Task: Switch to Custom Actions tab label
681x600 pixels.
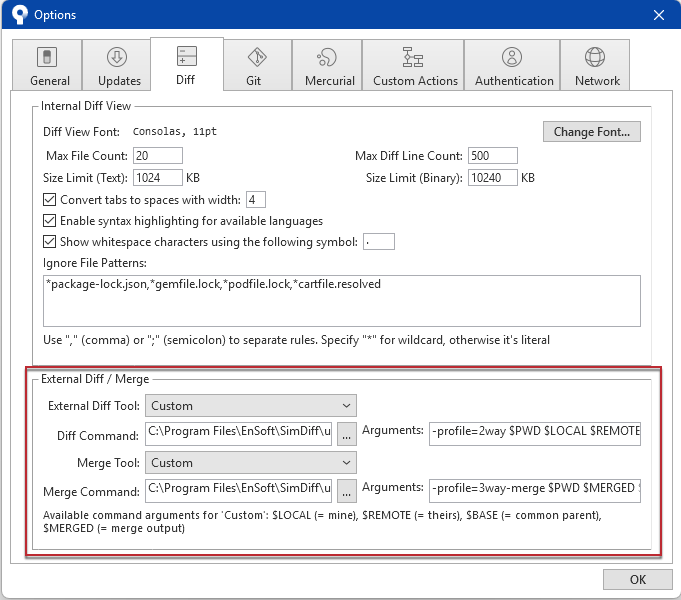Action: click(x=416, y=81)
